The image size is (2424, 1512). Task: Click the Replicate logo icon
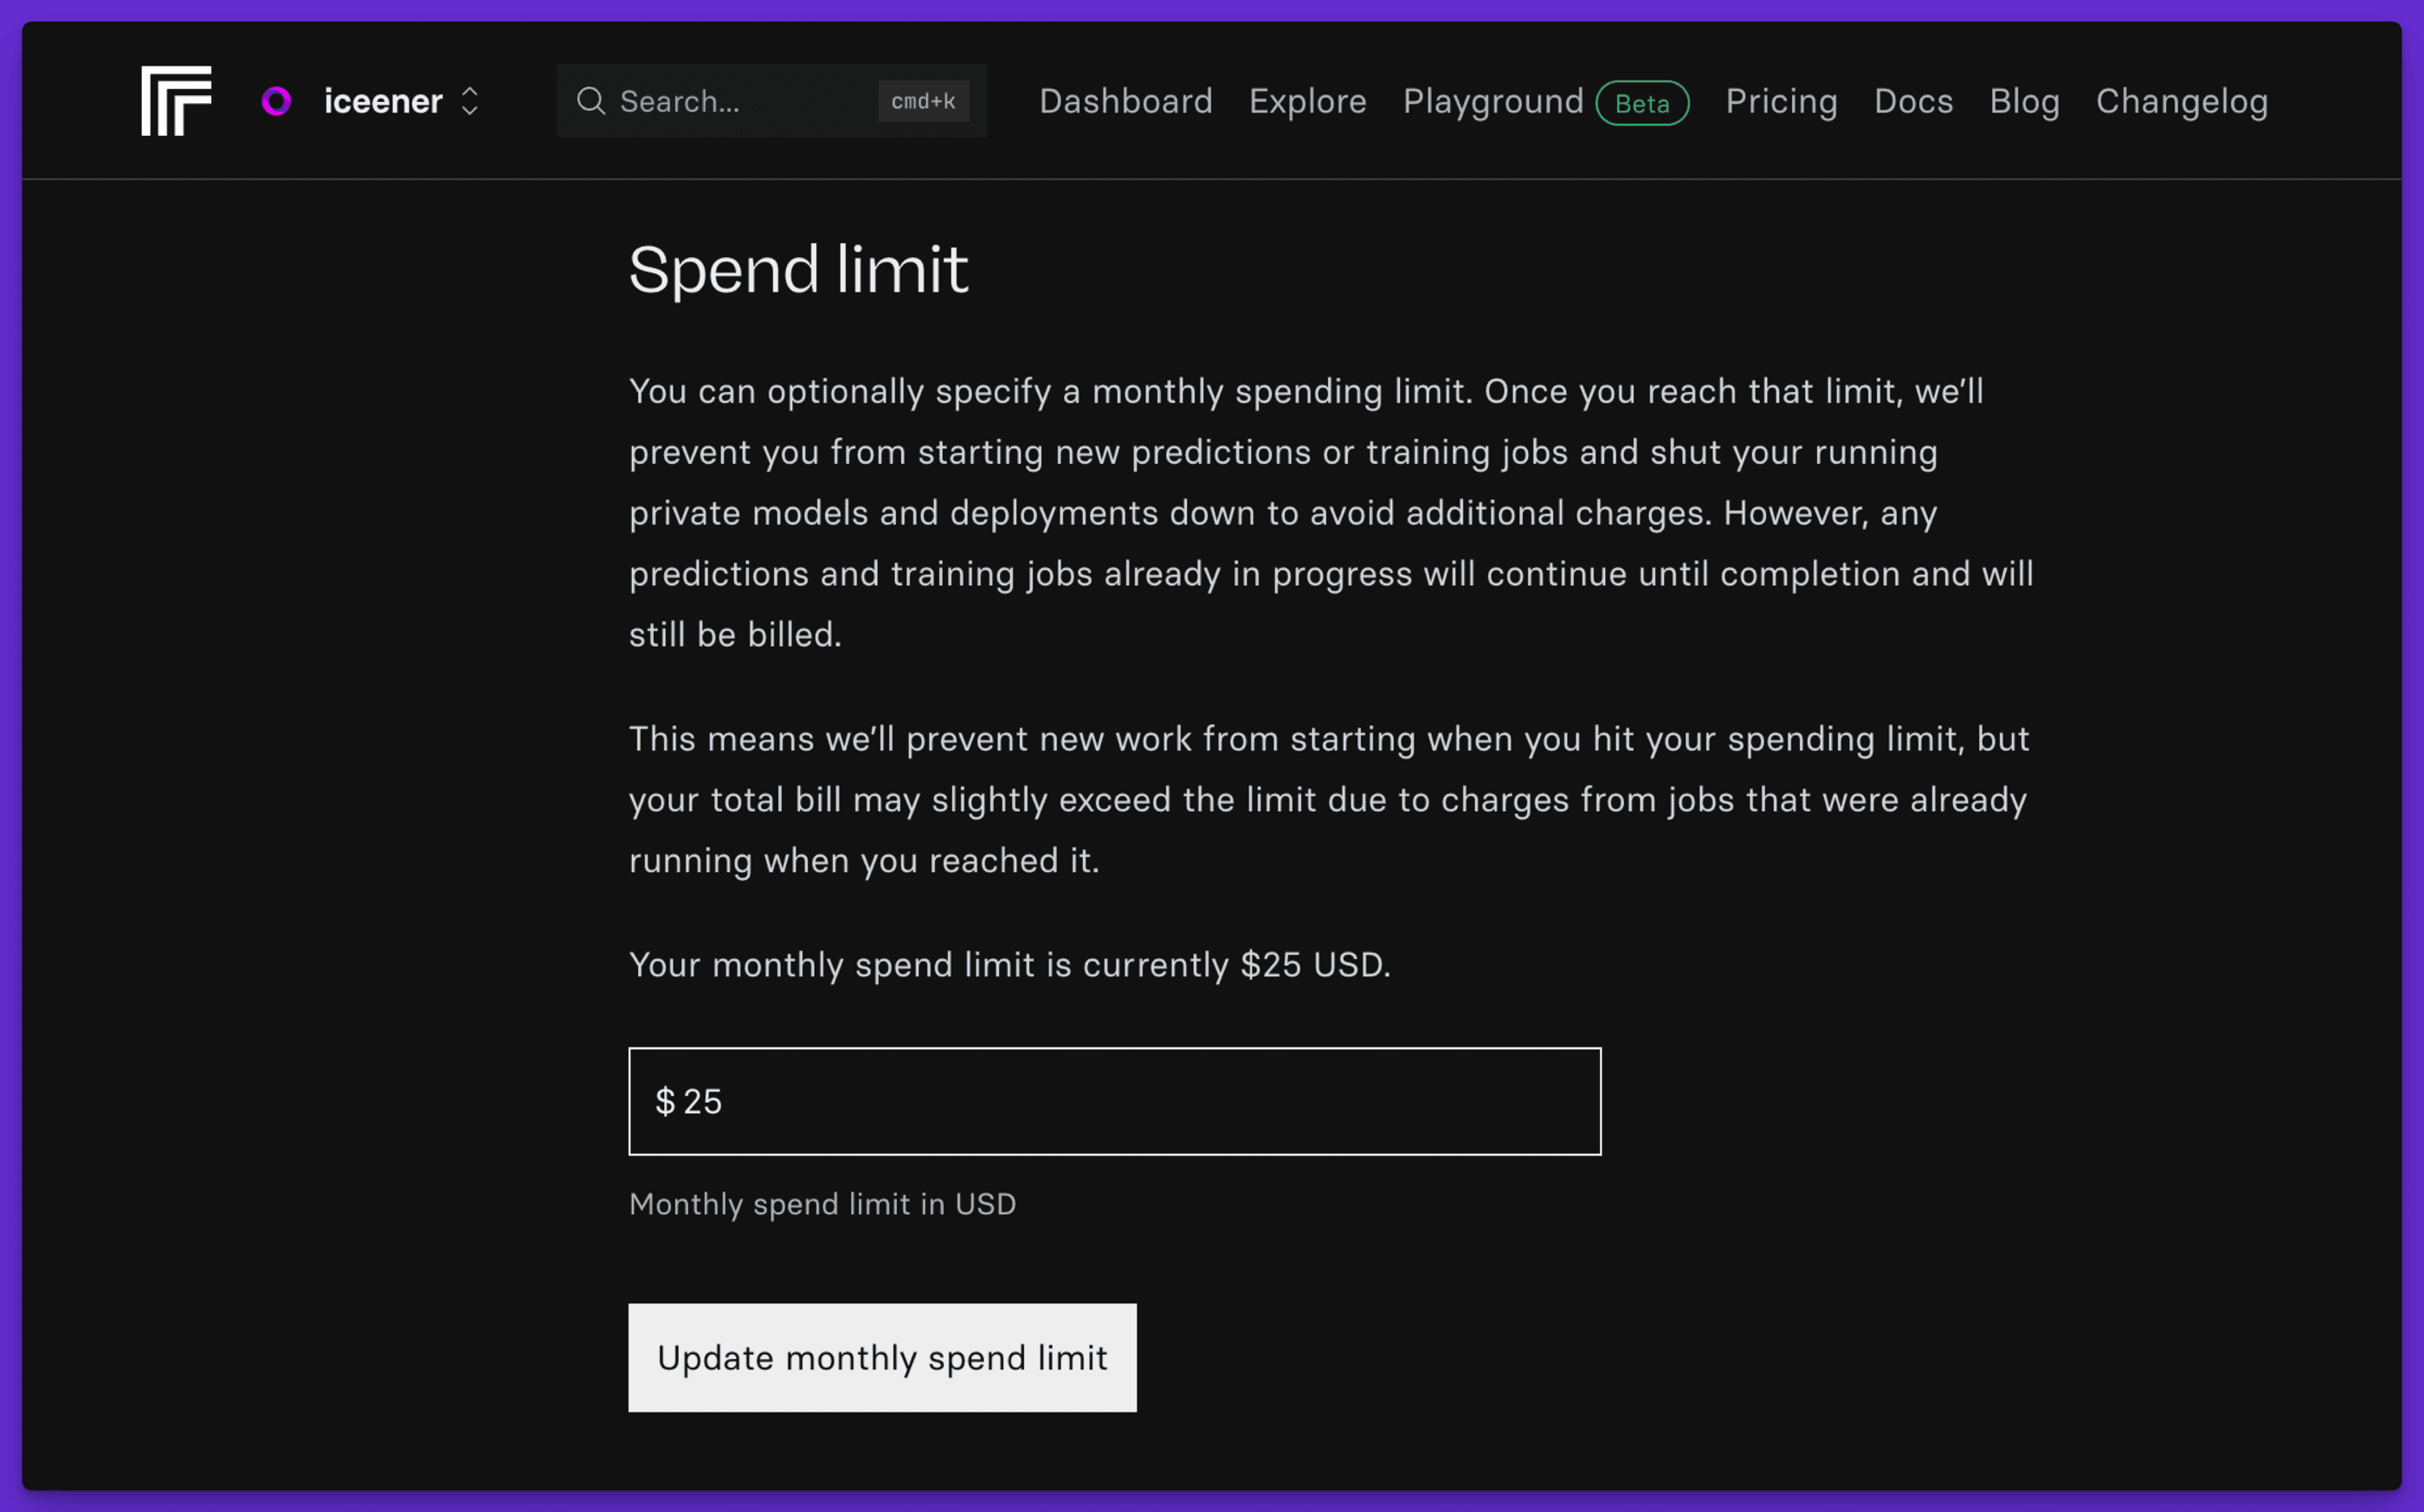[x=176, y=101]
